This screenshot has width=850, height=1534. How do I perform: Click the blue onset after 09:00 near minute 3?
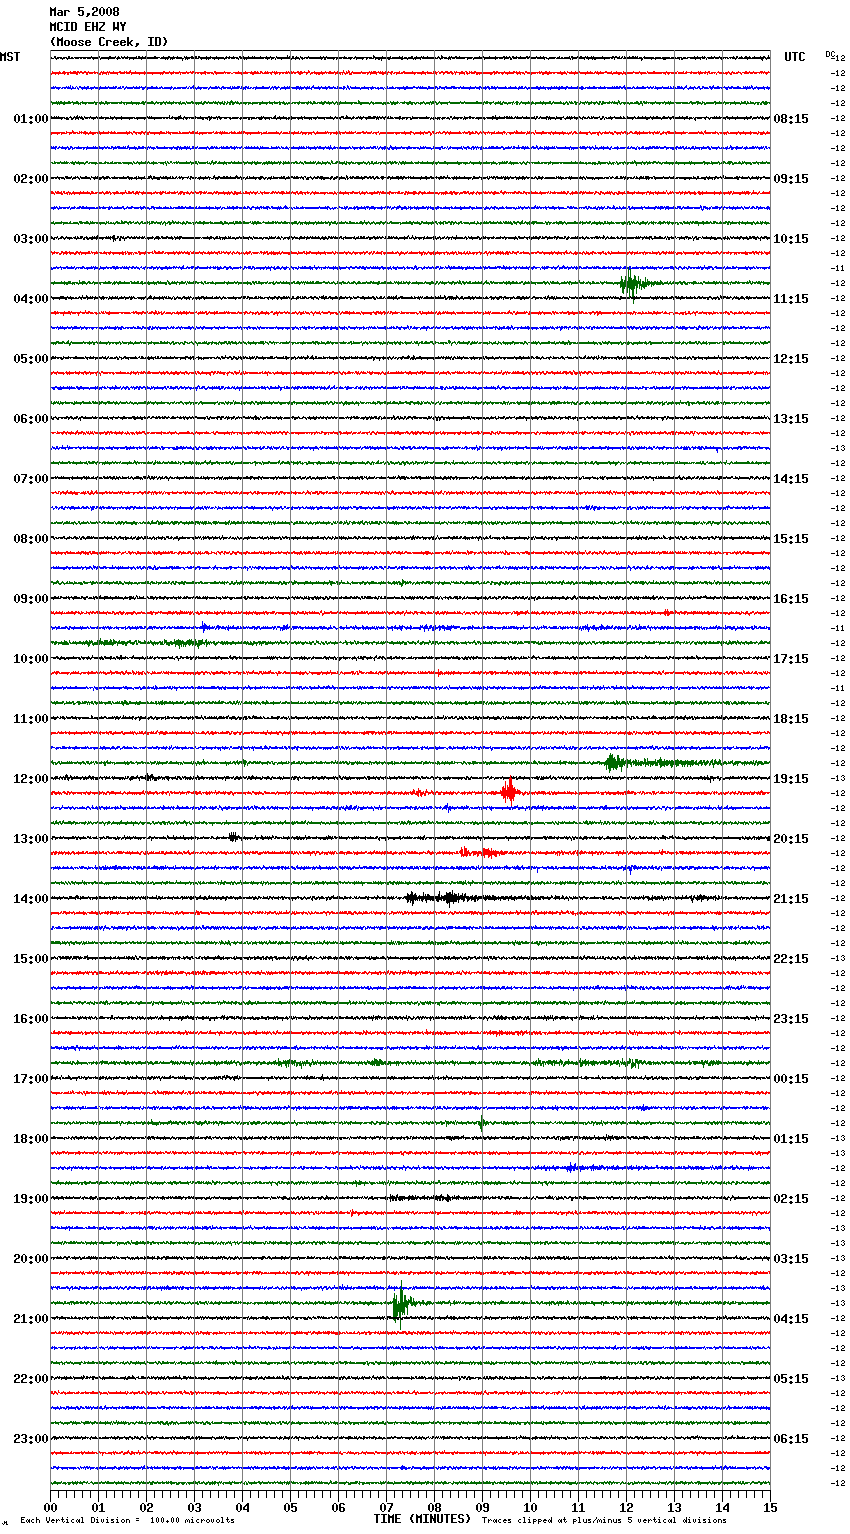[203, 627]
